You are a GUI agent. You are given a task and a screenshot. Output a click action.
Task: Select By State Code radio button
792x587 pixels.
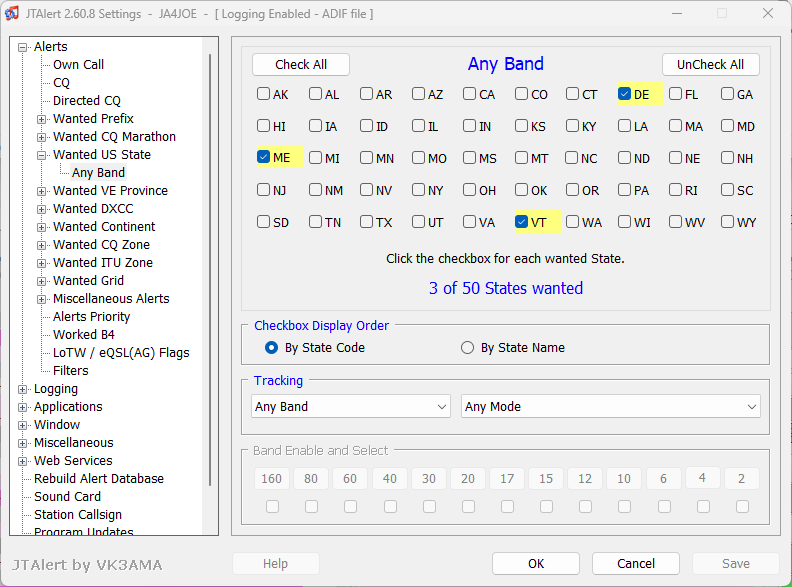(271, 348)
